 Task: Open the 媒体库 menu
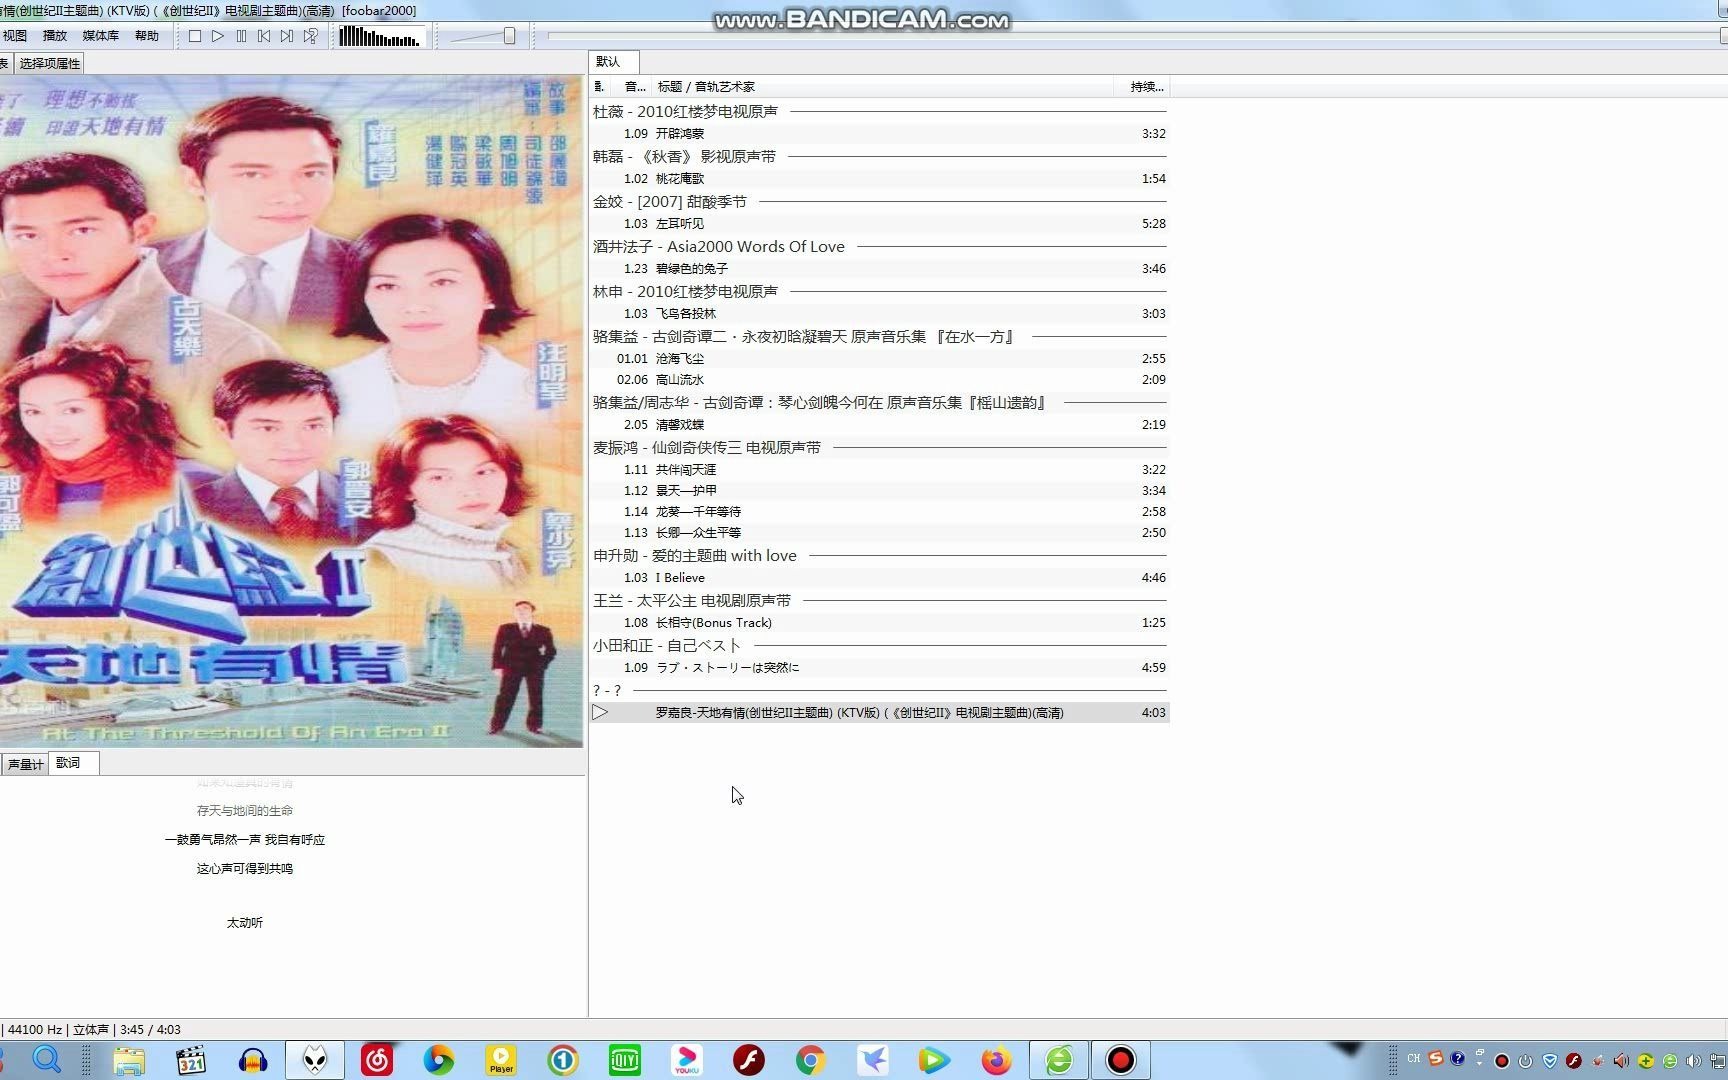pos(100,36)
